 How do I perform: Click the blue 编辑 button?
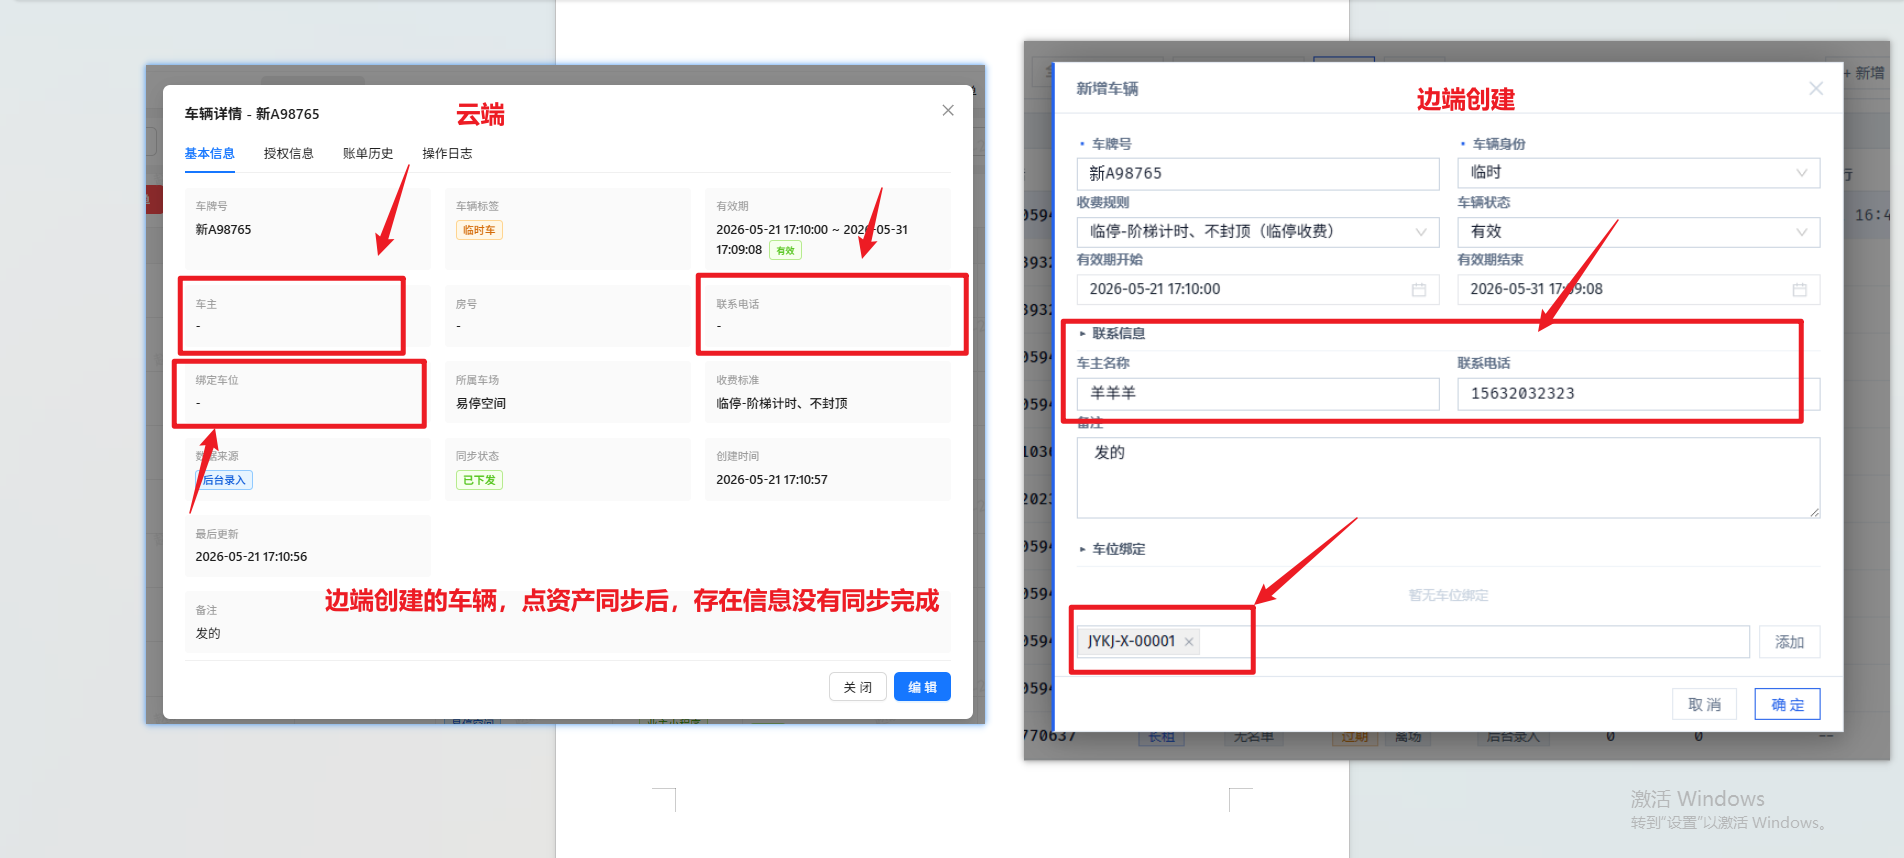point(922,687)
